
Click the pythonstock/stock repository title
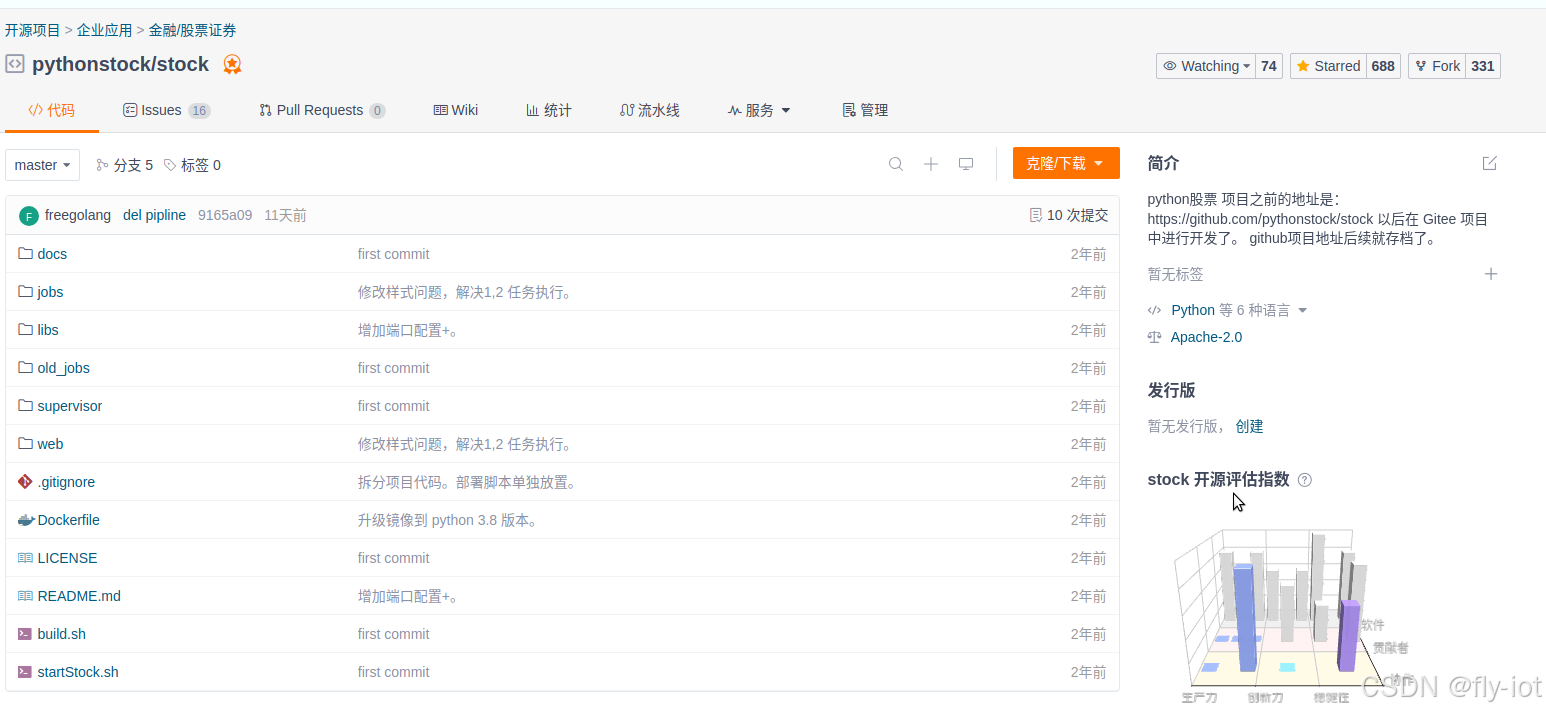click(120, 65)
